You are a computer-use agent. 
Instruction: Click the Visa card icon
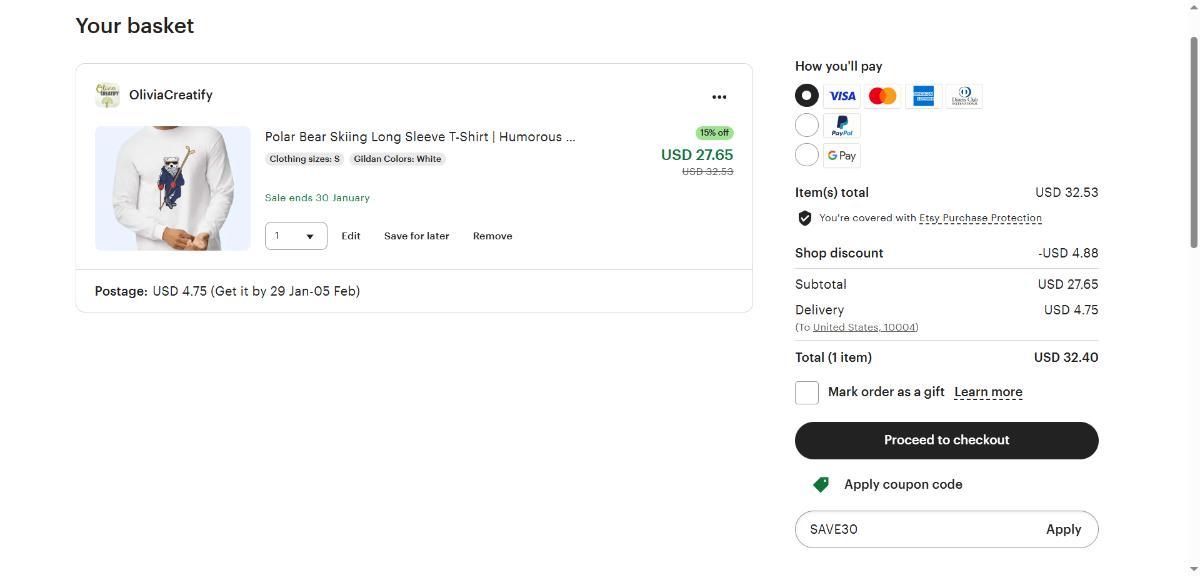[x=842, y=96]
